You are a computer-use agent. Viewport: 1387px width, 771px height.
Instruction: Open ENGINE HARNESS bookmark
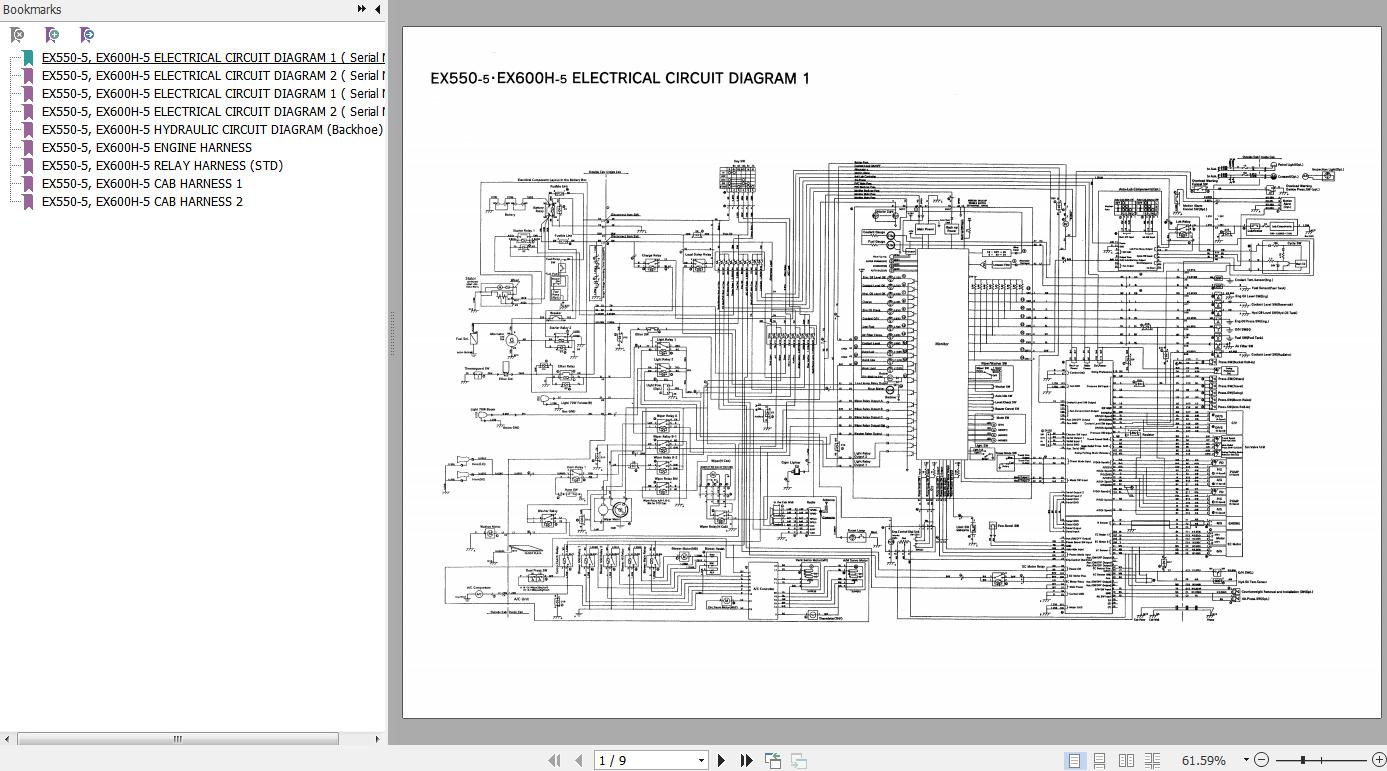147,148
